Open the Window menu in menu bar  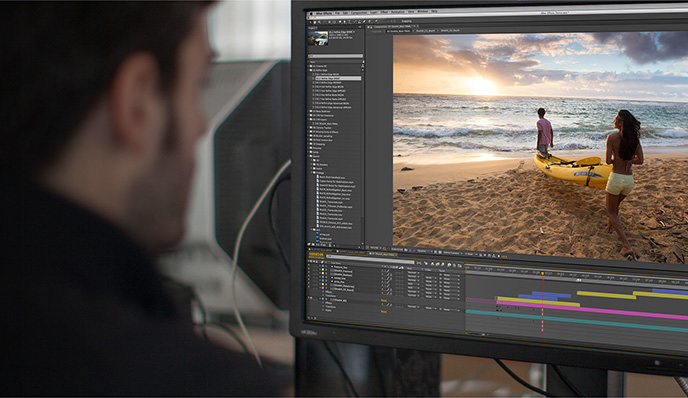coord(423,11)
